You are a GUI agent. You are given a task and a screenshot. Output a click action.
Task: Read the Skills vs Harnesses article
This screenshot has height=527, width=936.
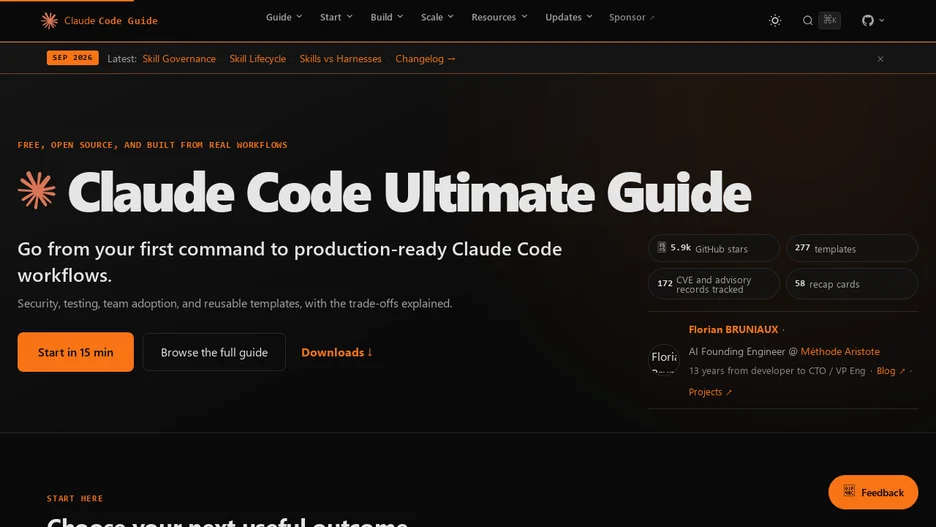coord(340,58)
